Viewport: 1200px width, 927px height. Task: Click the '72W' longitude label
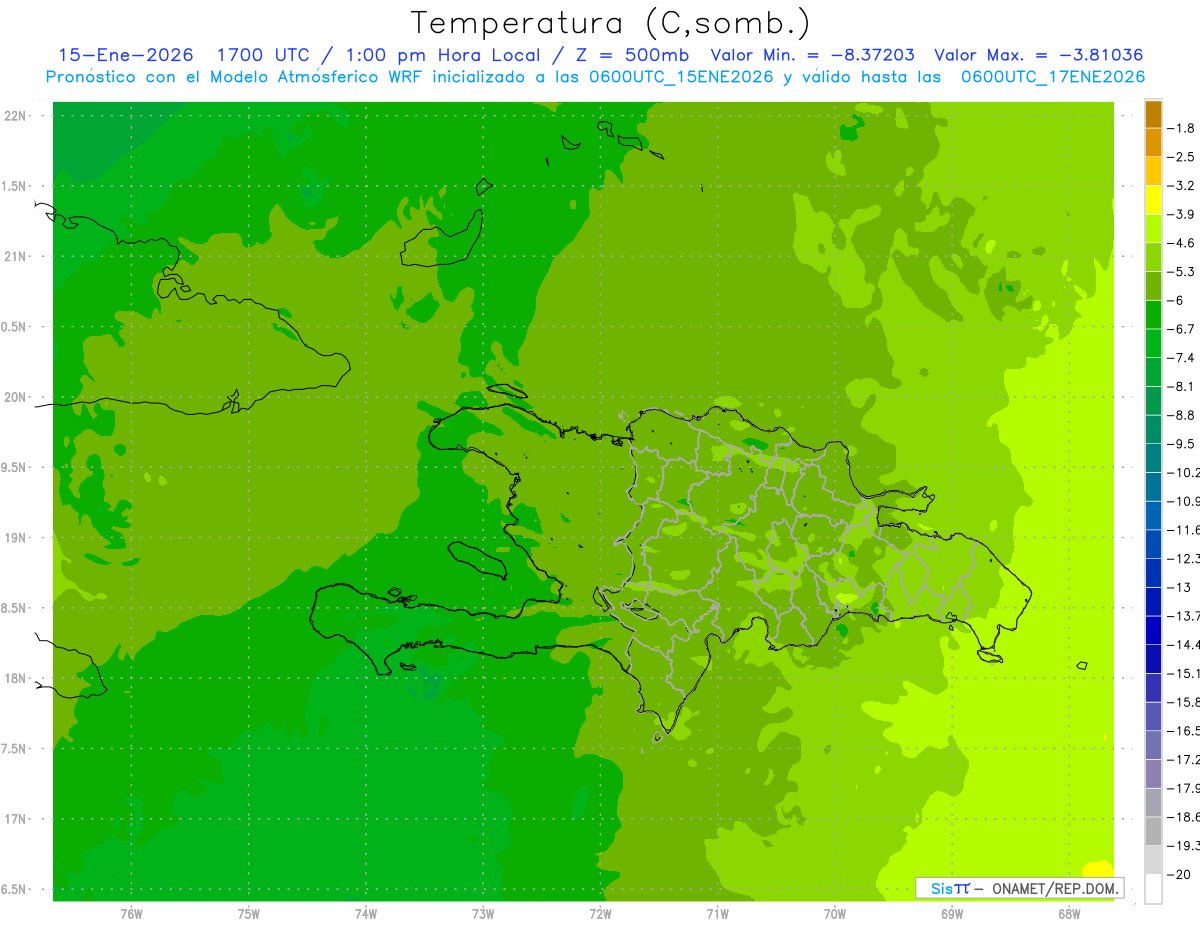[600, 913]
